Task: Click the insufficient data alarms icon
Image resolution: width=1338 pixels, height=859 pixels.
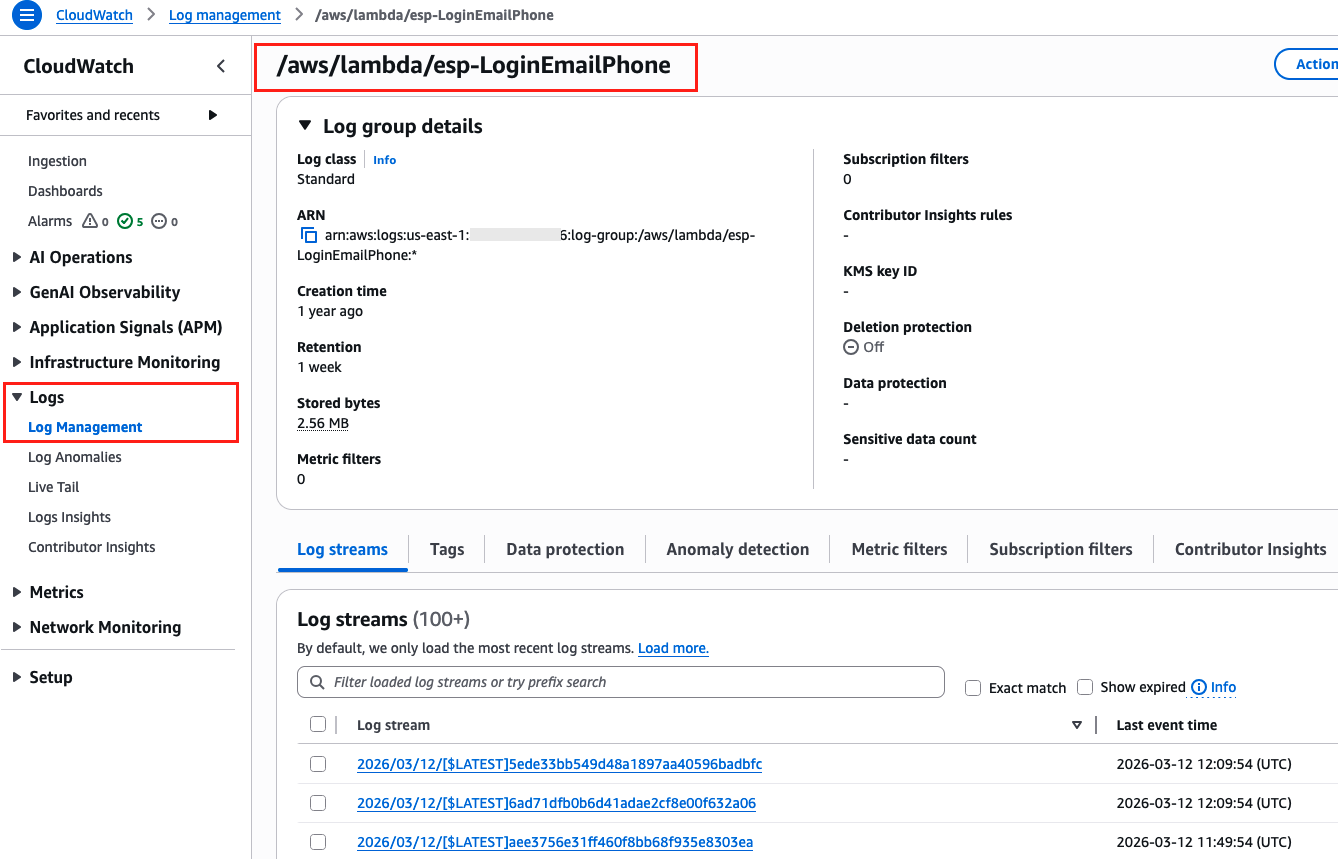Action: pyautogui.click(x=159, y=221)
